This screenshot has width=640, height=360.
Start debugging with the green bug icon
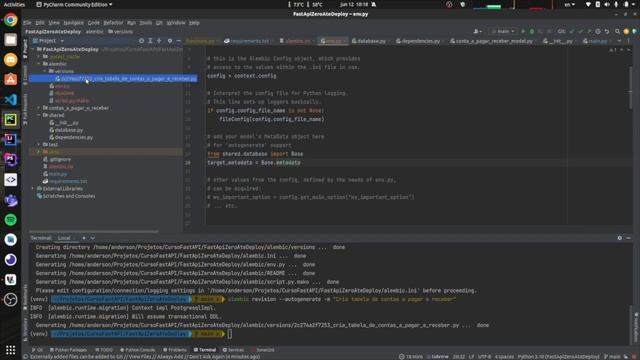click(x=532, y=31)
